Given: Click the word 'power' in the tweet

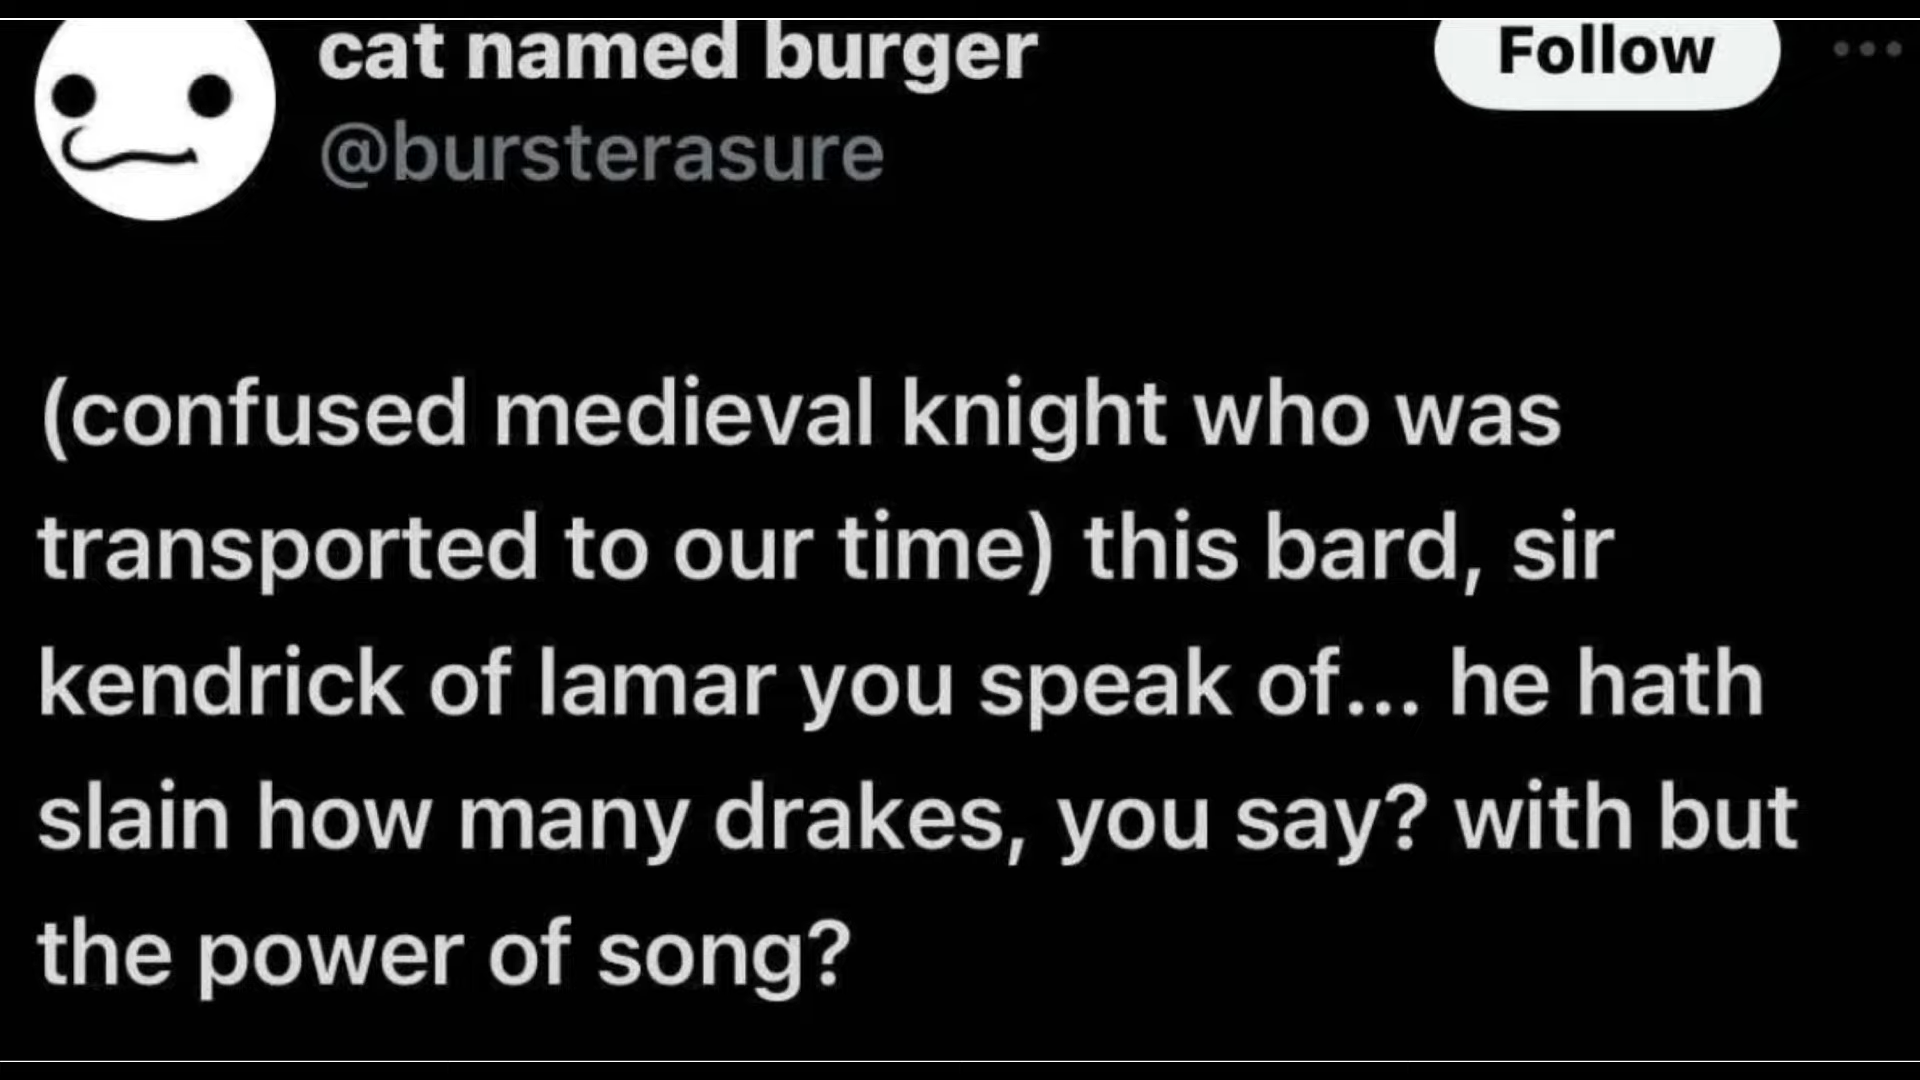Looking at the screenshot, I should pos(329,955).
